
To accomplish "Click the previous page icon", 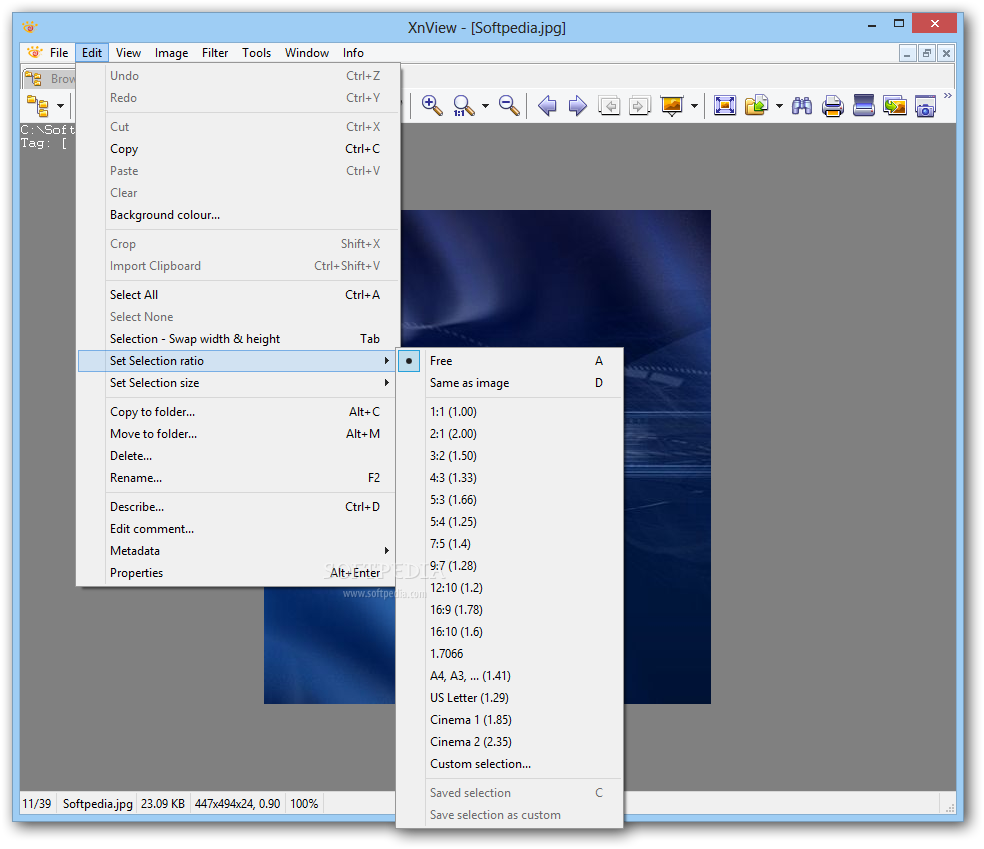I will point(609,105).
